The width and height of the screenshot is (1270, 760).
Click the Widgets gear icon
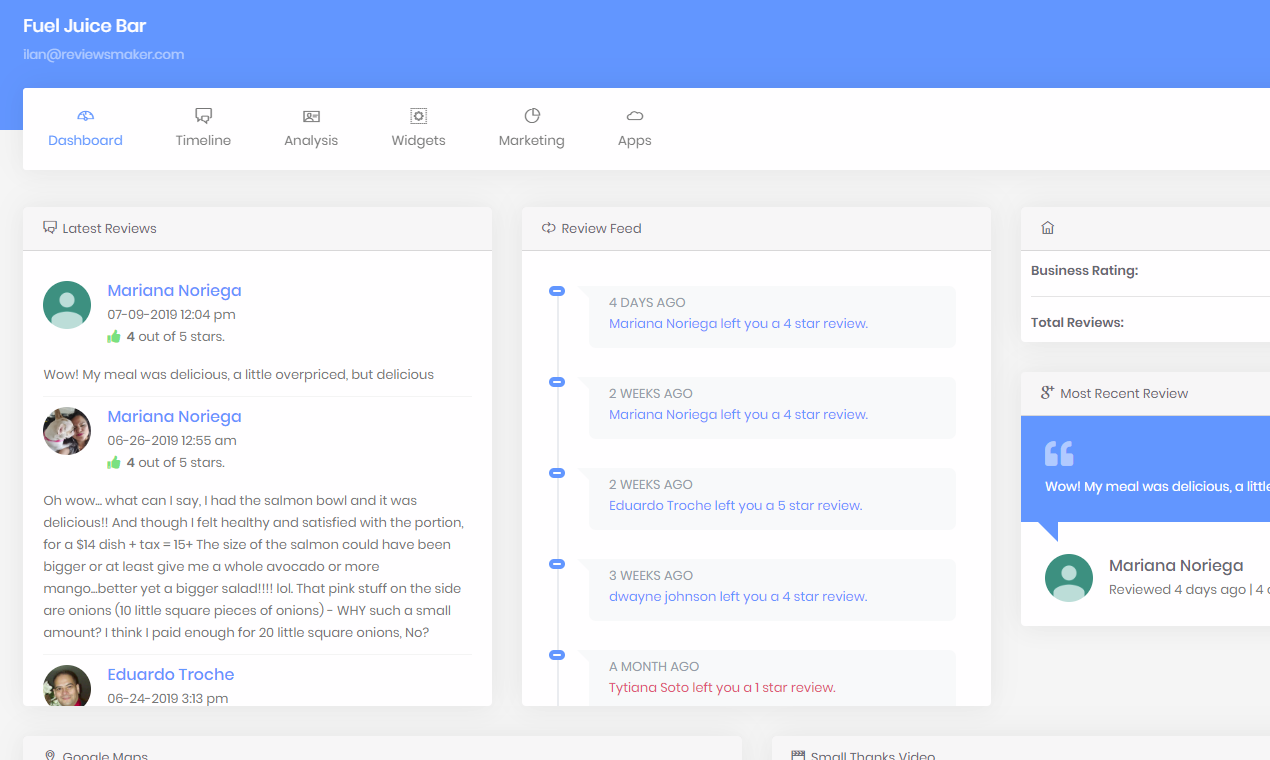click(418, 116)
